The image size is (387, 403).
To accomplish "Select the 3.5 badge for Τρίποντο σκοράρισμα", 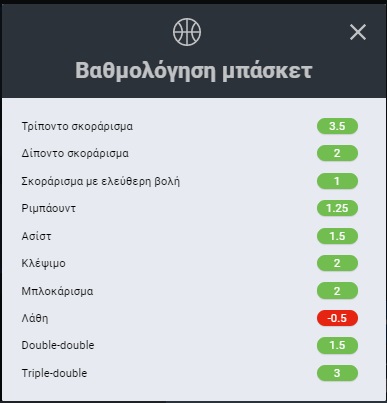I will tap(337, 126).
